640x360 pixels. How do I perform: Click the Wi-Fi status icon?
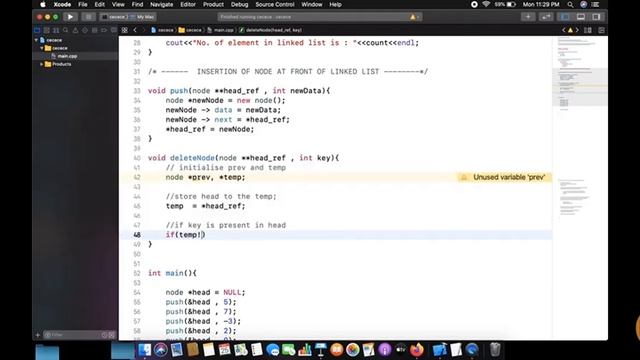coord(486,4)
